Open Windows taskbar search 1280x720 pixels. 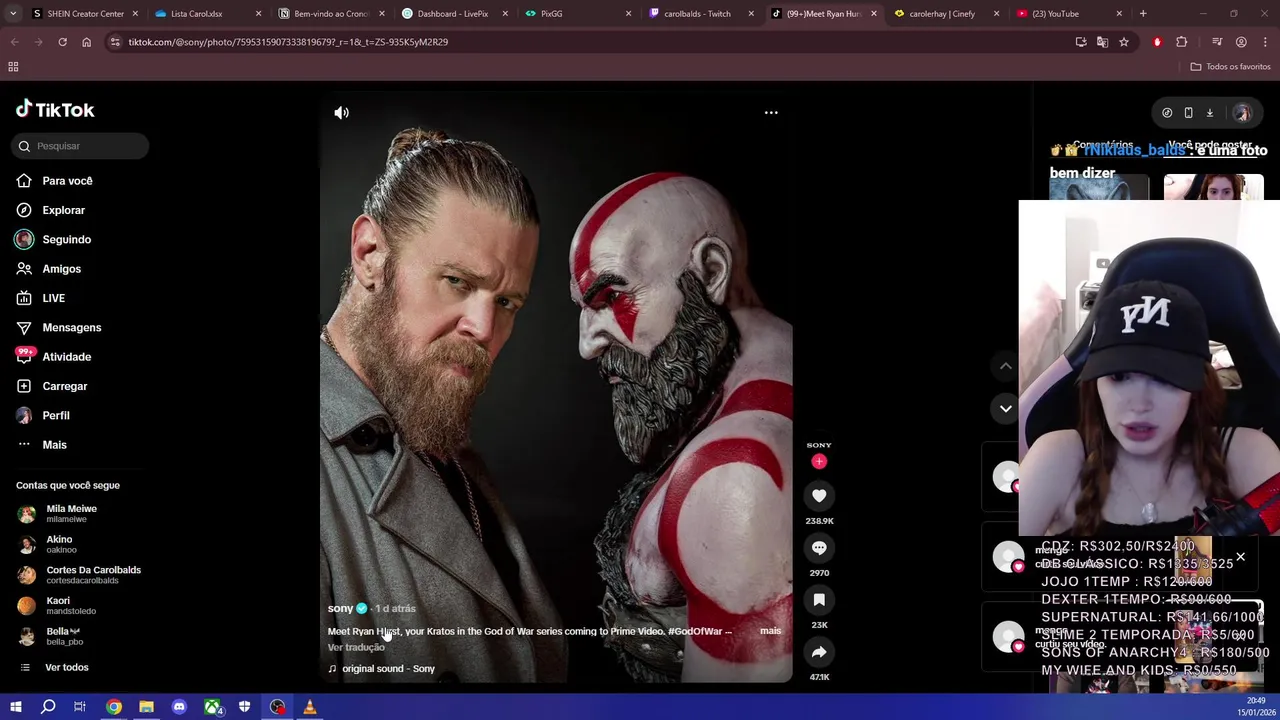point(48,707)
